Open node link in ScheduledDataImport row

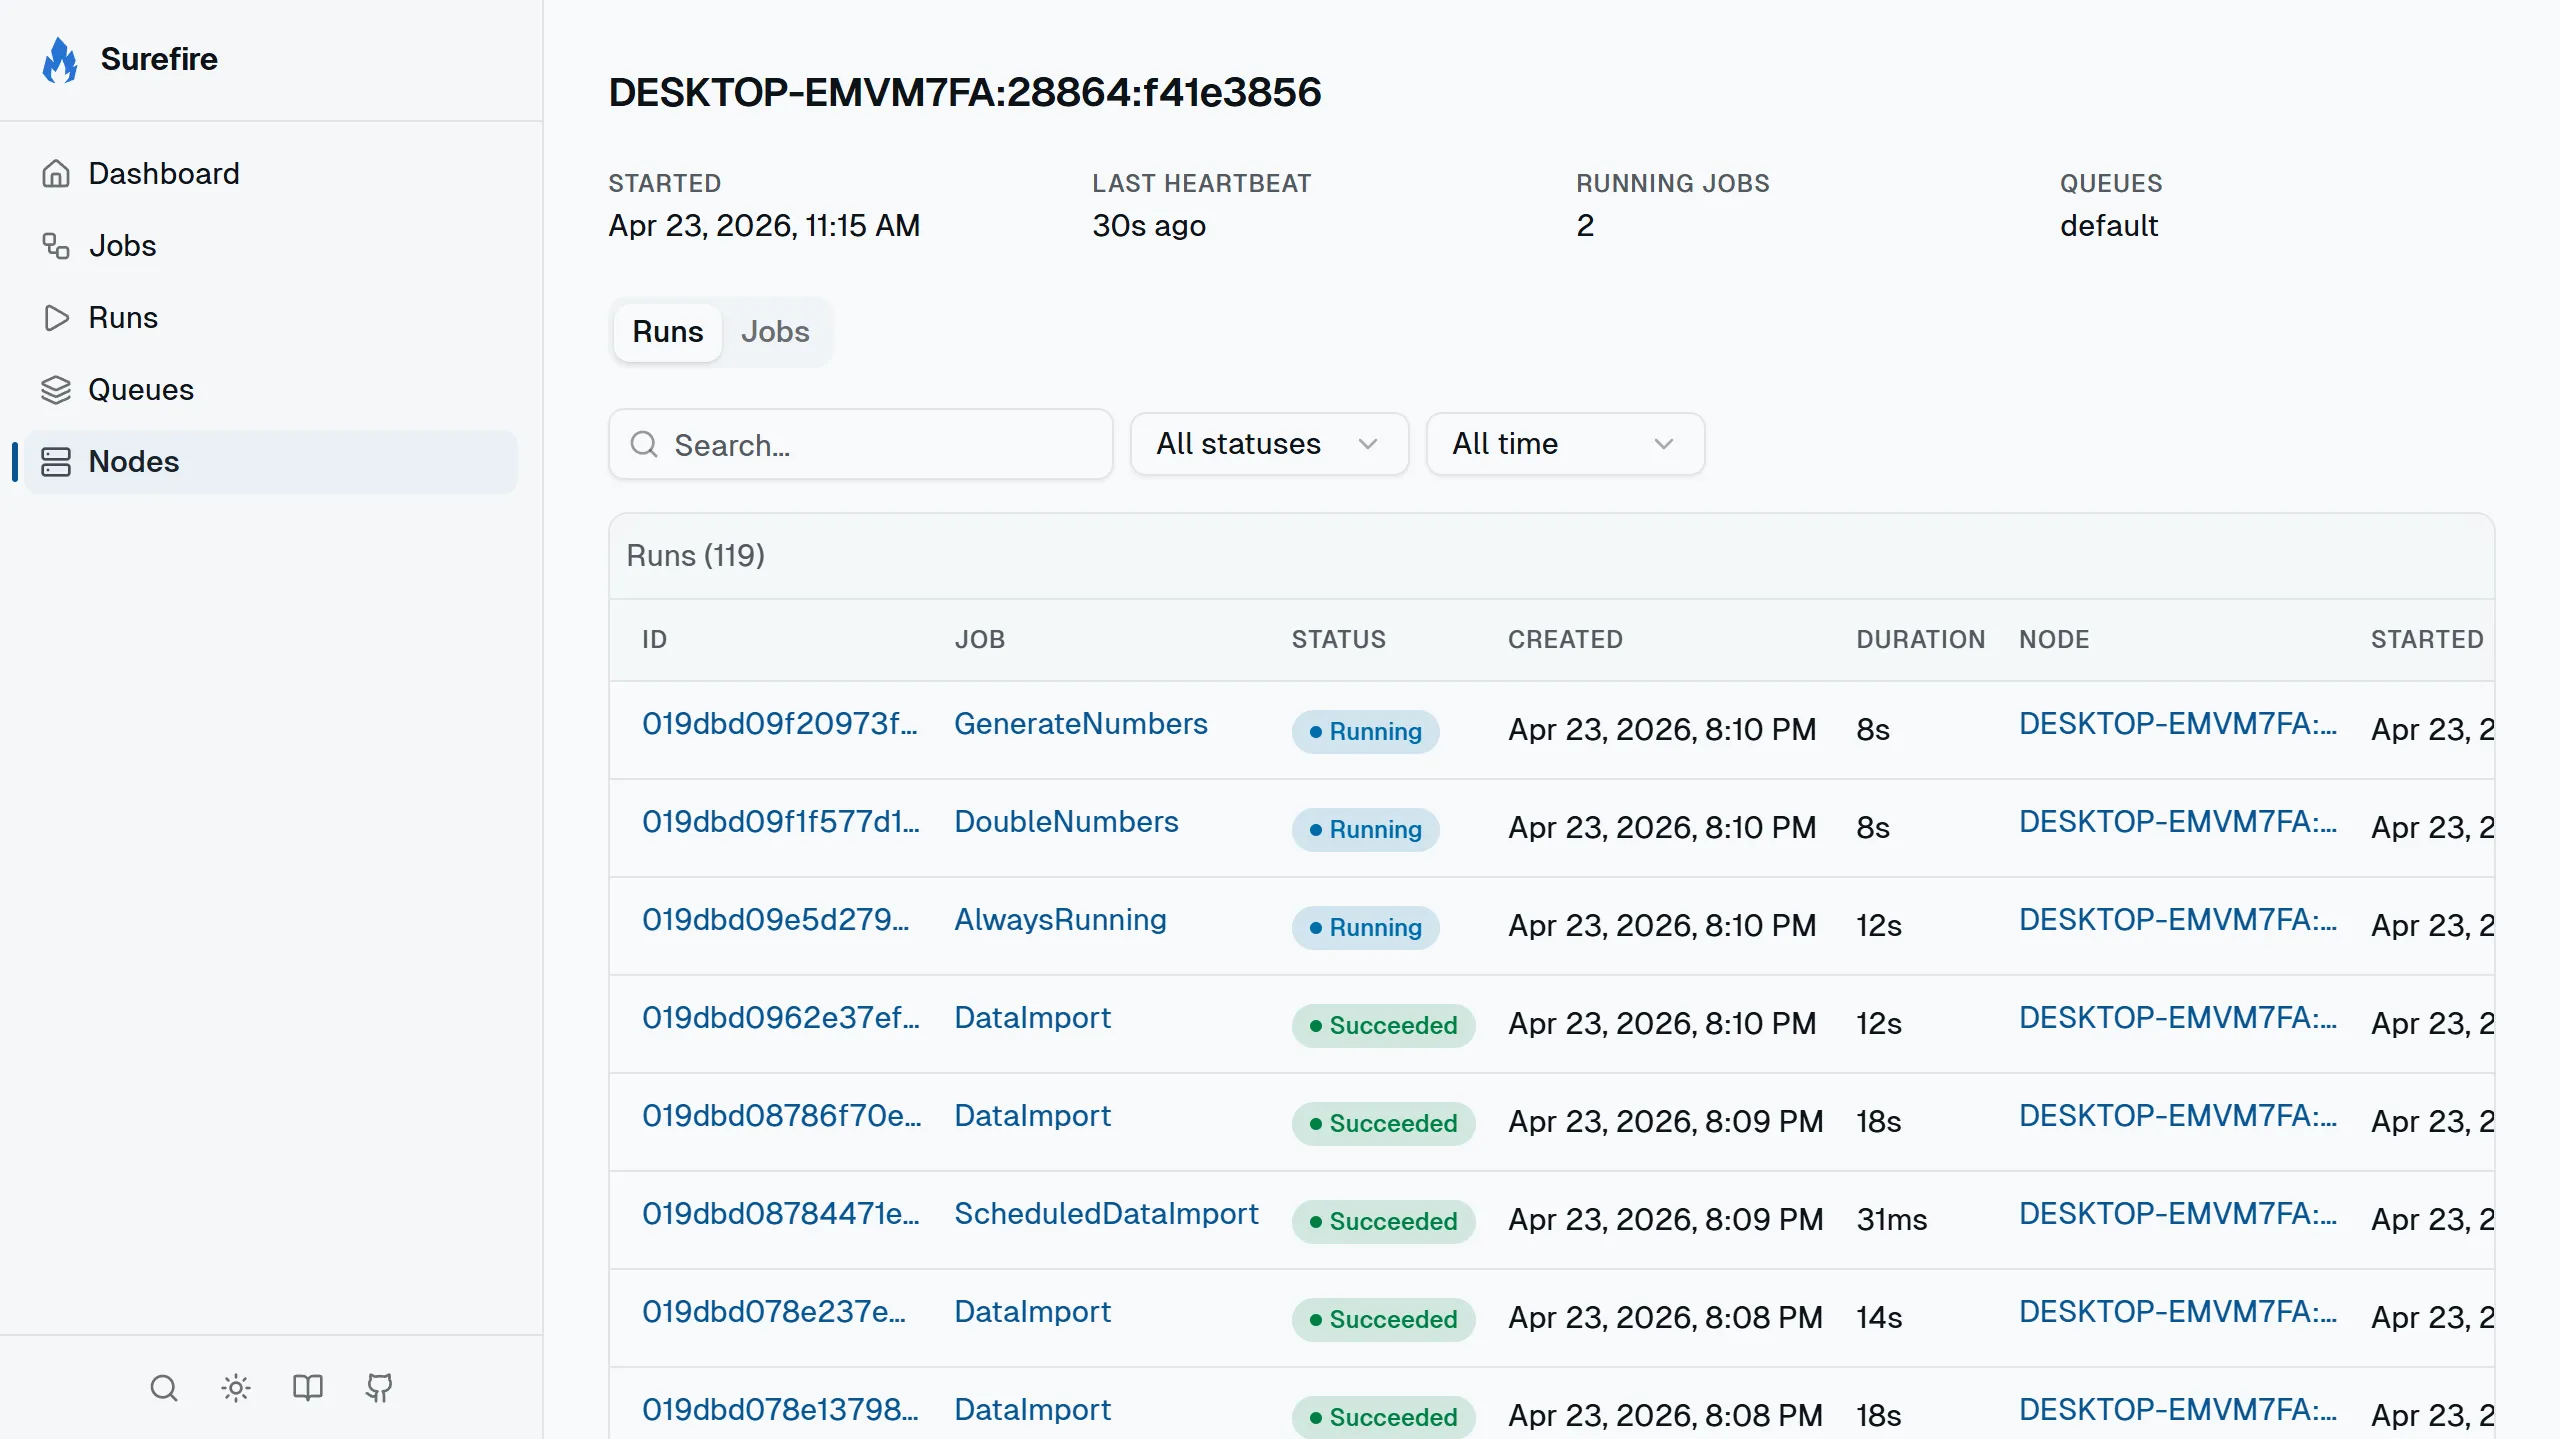tap(2178, 1214)
